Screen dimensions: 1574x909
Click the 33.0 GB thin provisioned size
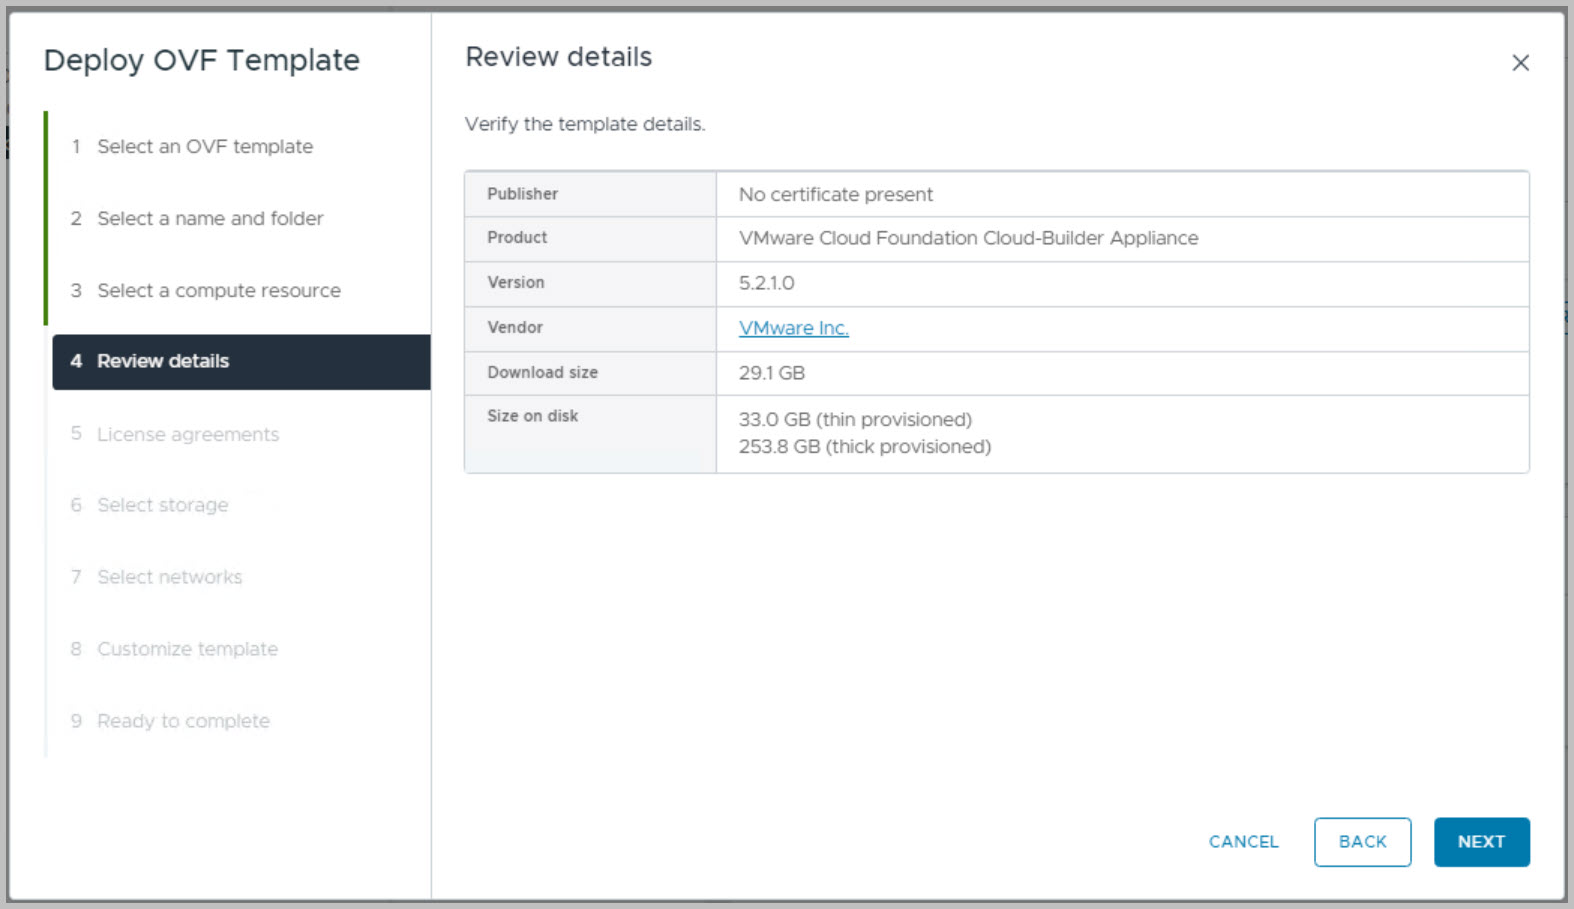(854, 420)
